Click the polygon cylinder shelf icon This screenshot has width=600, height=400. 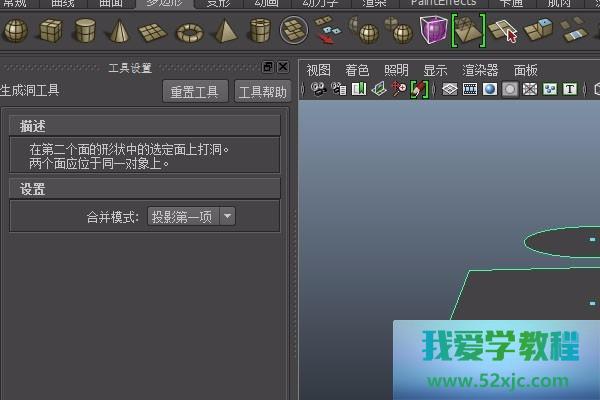point(85,32)
